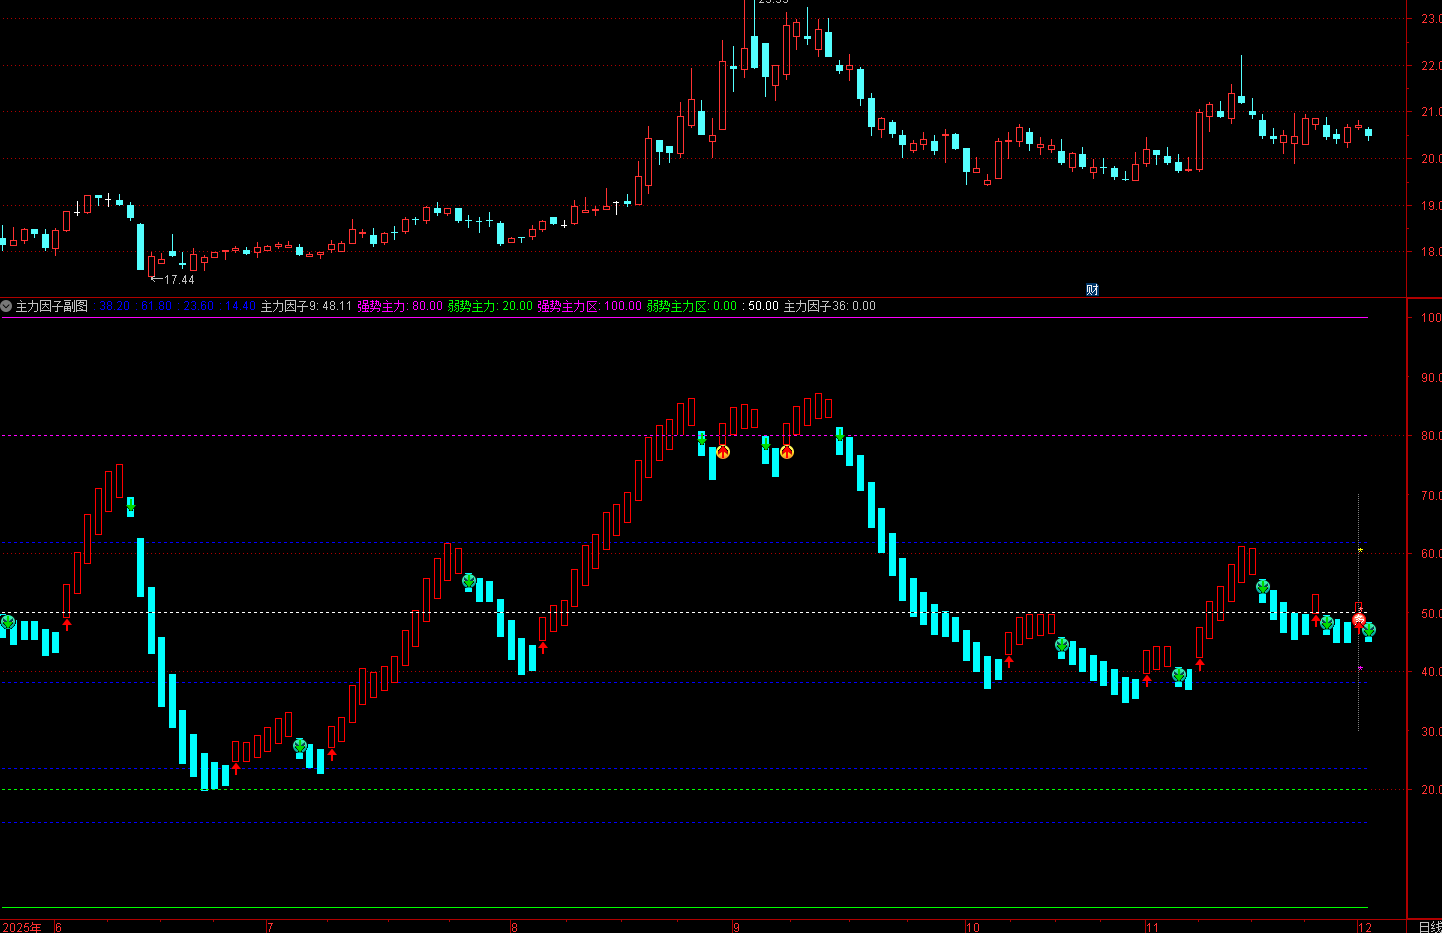1442x933 pixels.
Task: Click the 22.0 price axis label
Action: click(1431, 66)
